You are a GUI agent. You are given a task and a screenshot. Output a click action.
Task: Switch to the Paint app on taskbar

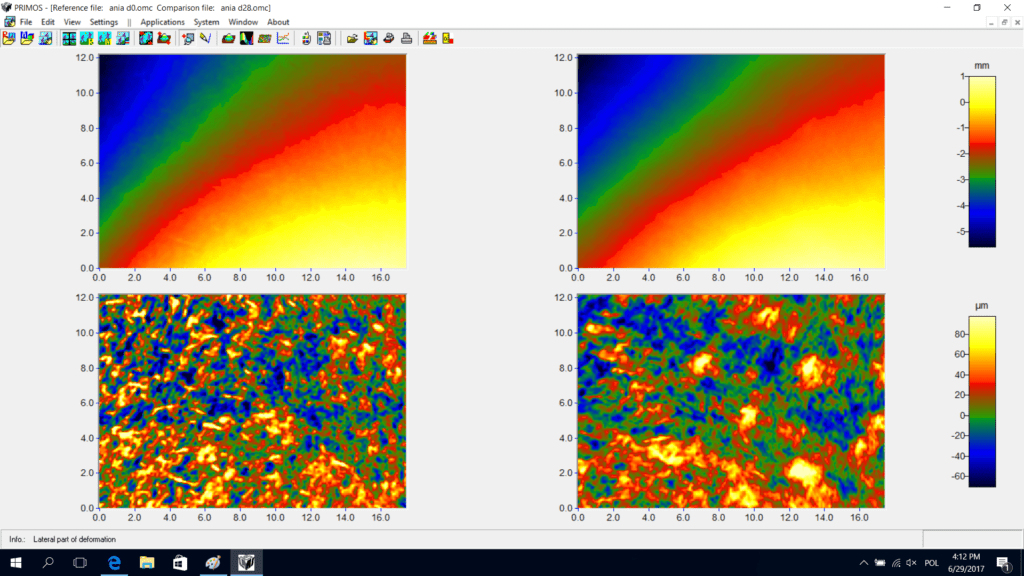click(x=213, y=562)
